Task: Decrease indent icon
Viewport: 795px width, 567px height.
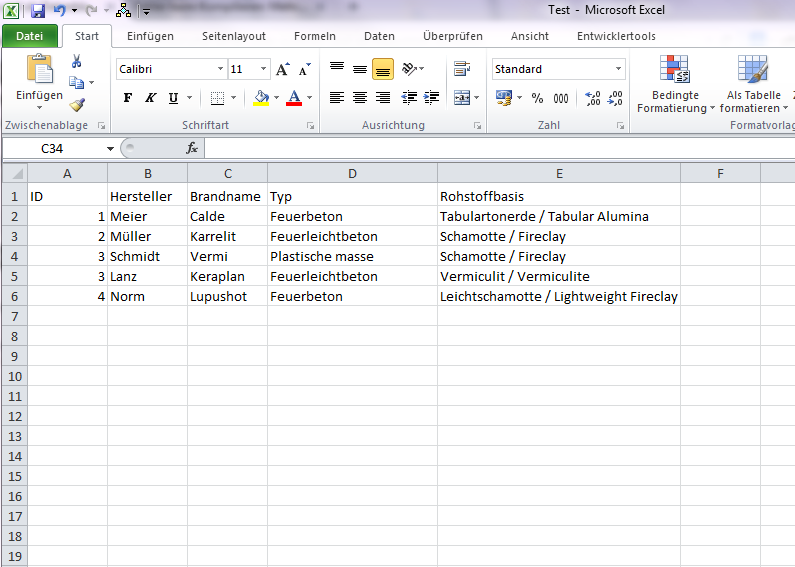Action: click(409, 97)
